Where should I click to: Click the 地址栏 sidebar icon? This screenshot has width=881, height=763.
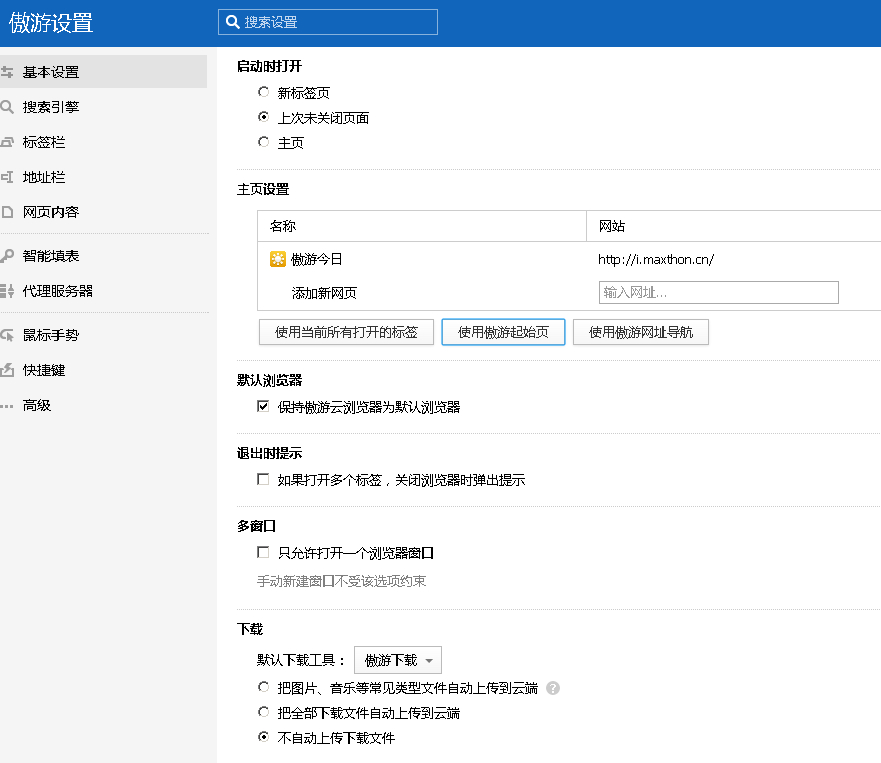pyautogui.click(x=6, y=177)
